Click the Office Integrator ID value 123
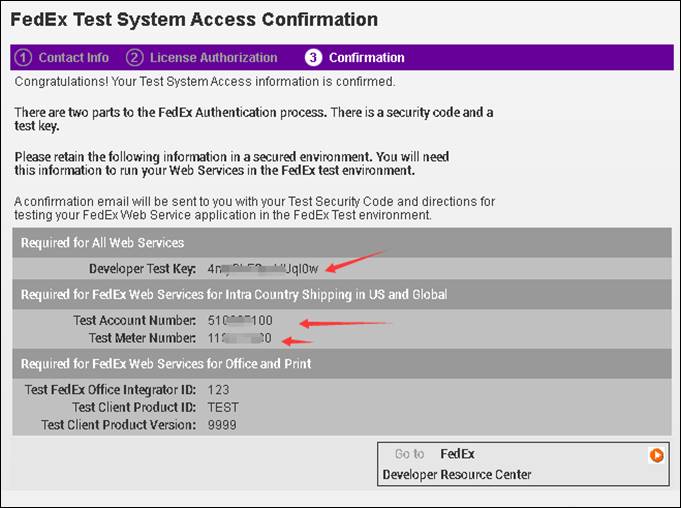681x508 pixels. [x=218, y=390]
